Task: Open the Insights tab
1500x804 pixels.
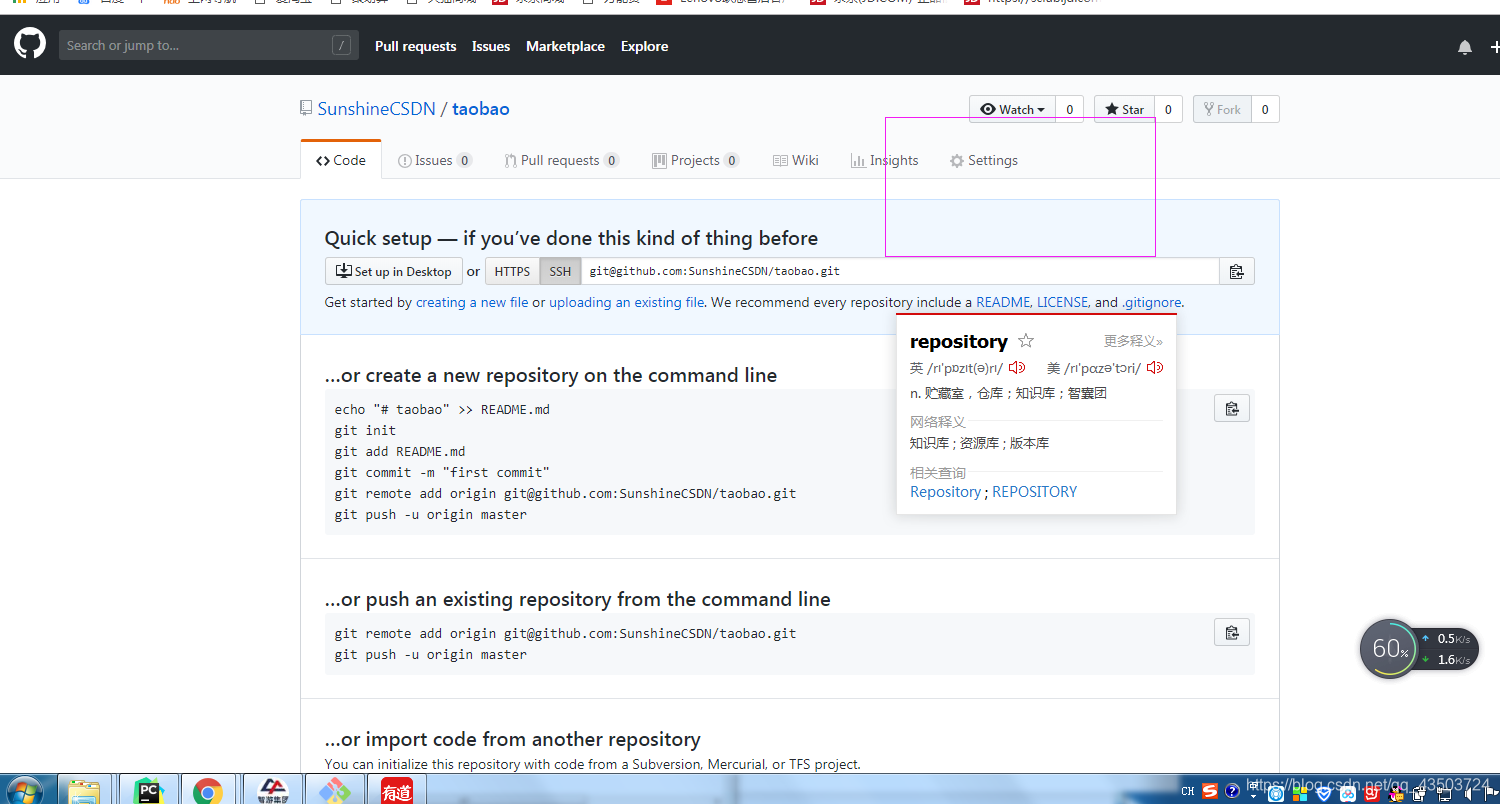Action: (x=885, y=160)
